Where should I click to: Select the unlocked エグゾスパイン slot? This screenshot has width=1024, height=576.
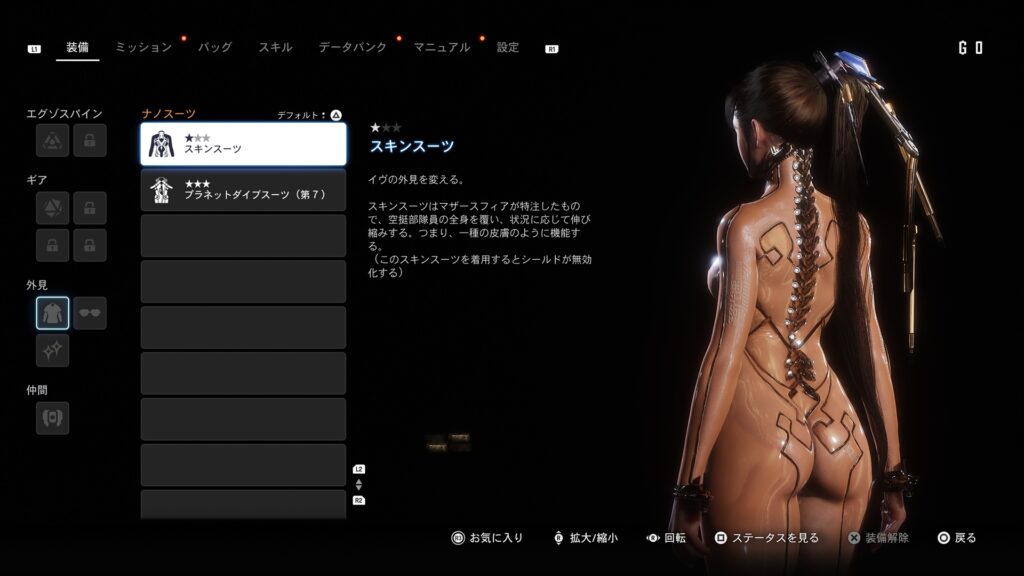click(53, 140)
